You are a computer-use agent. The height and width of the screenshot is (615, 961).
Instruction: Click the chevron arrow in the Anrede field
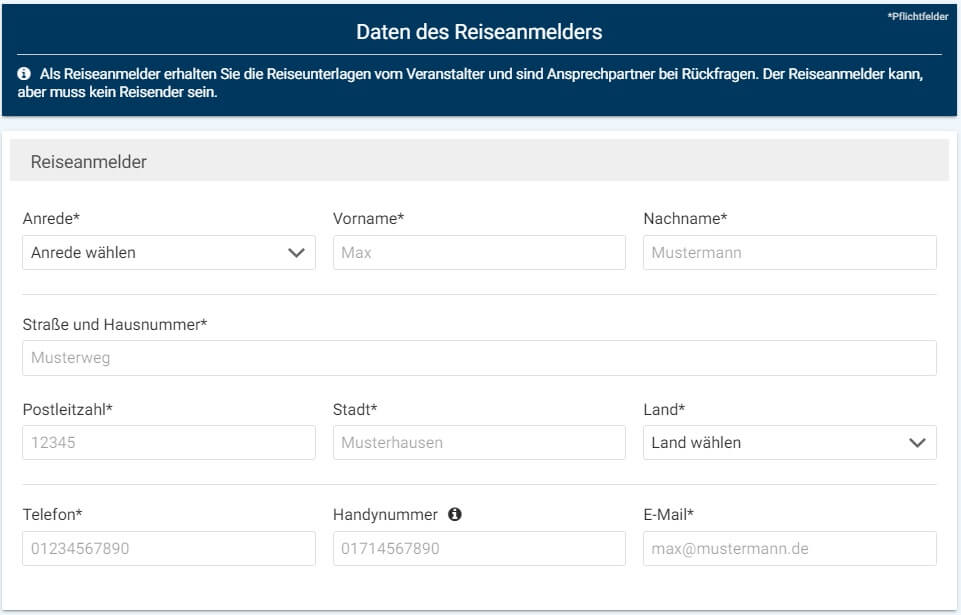tap(296, 253)
